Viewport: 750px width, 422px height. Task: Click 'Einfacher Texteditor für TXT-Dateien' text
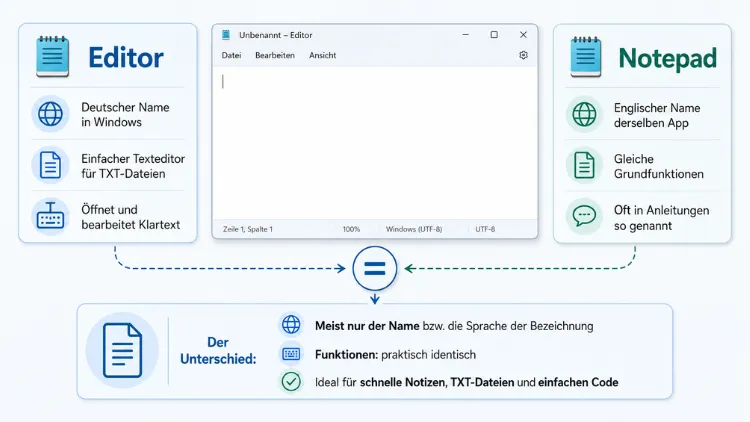coord(133,166)
